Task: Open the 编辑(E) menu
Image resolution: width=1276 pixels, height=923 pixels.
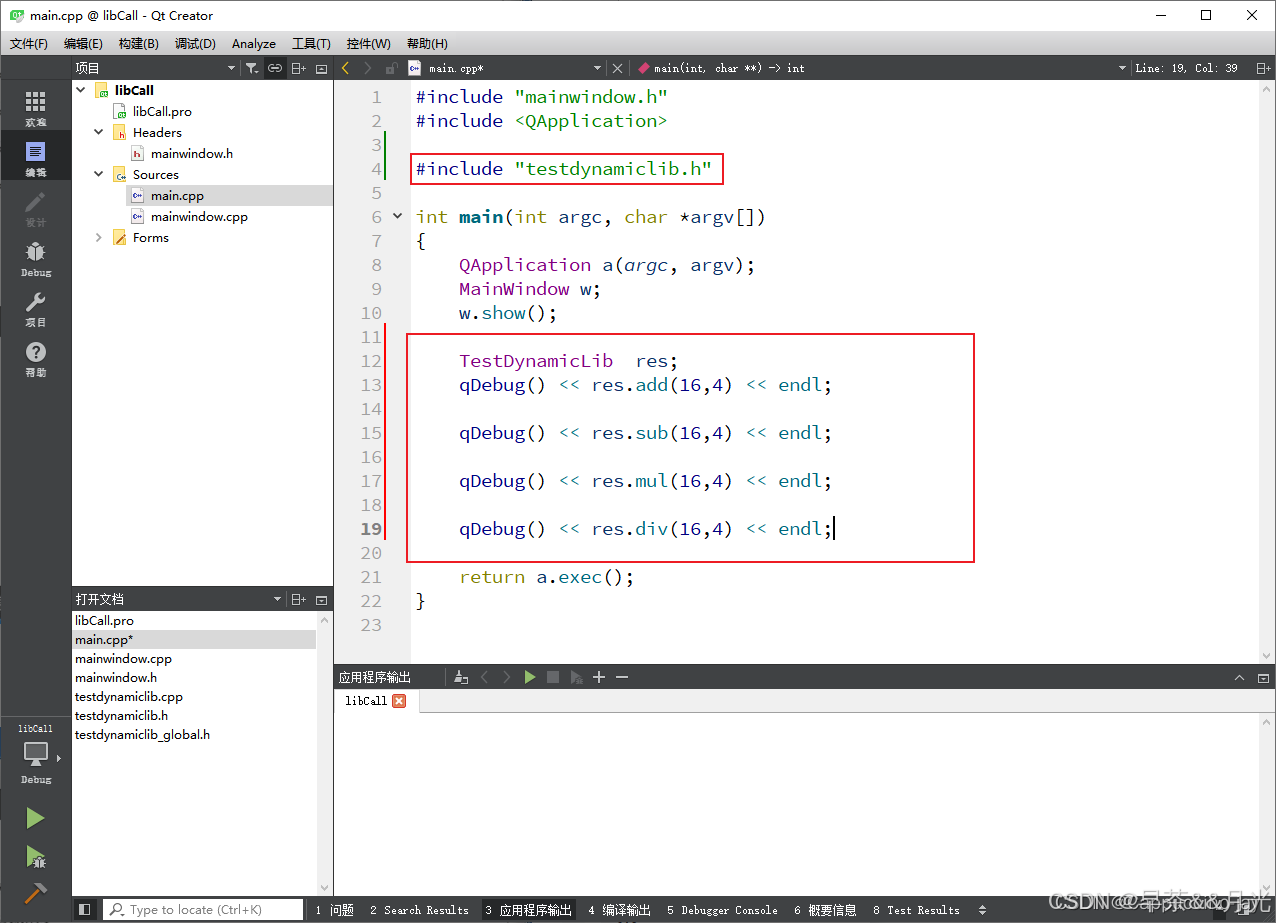Action: pyautogui.click(x=83, y=43)
